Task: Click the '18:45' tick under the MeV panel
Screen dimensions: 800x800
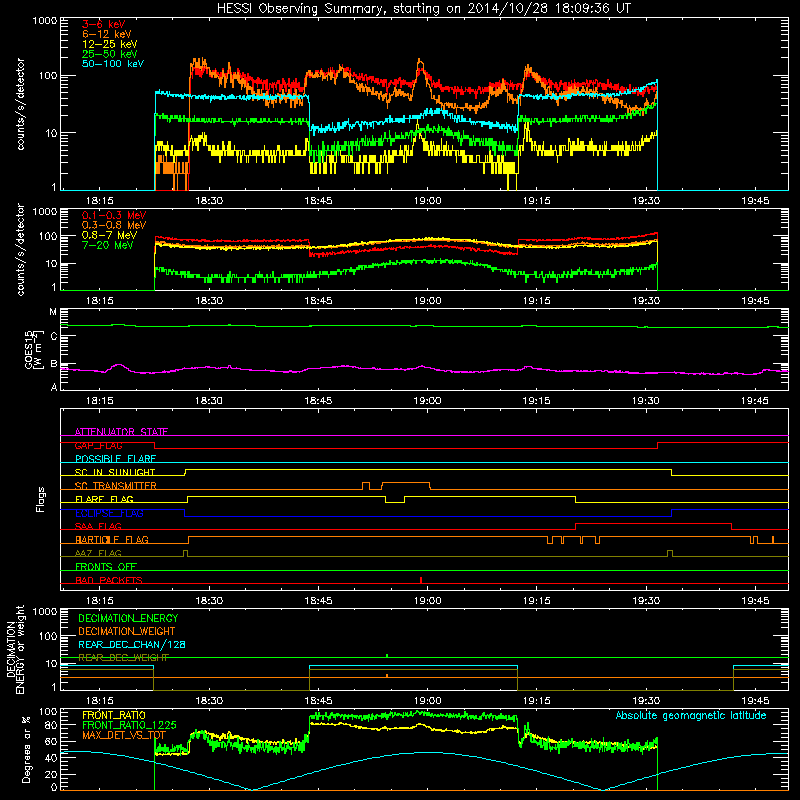Action: point(318,301)
